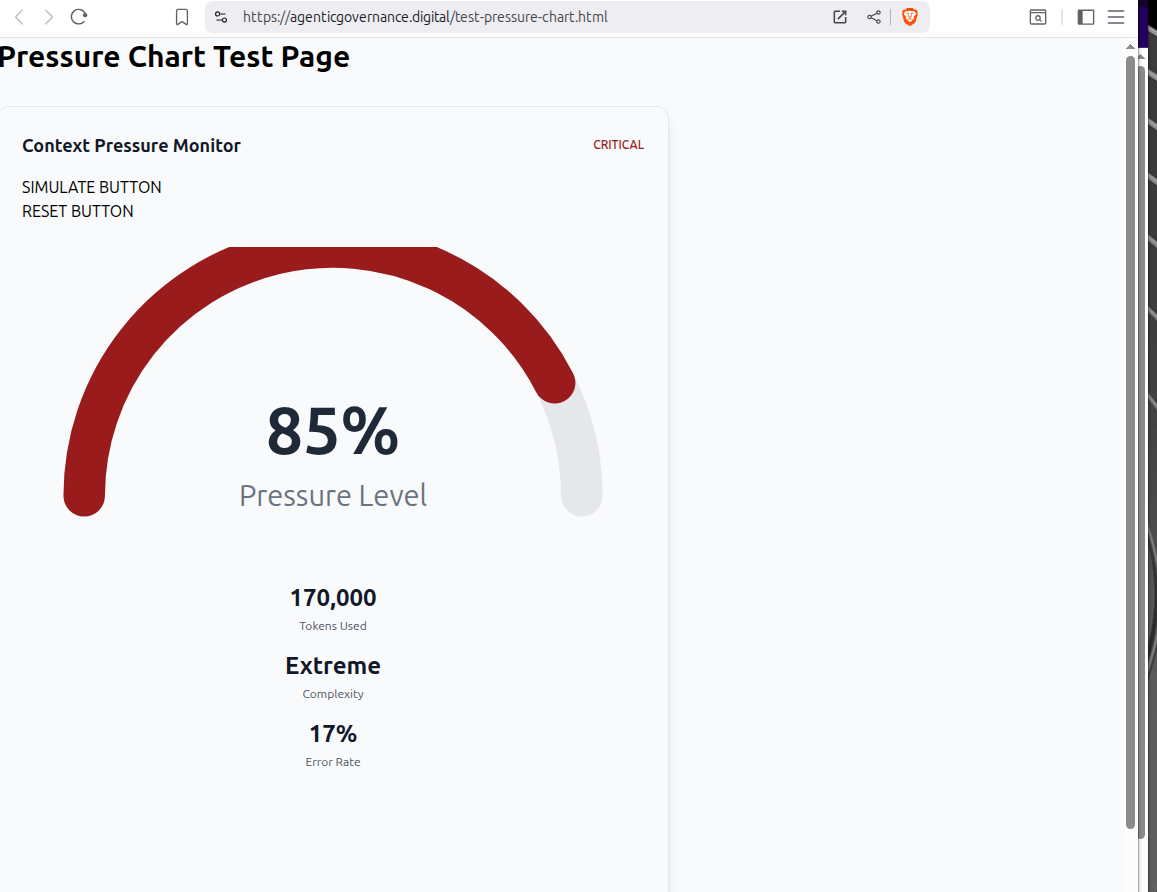
Task: Open the browser hamburger menu
Action: coord(1116,17)
